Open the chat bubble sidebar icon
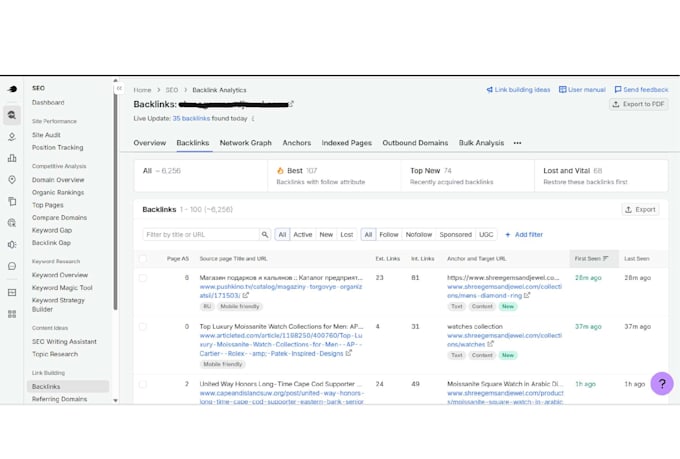 [12, 266]
